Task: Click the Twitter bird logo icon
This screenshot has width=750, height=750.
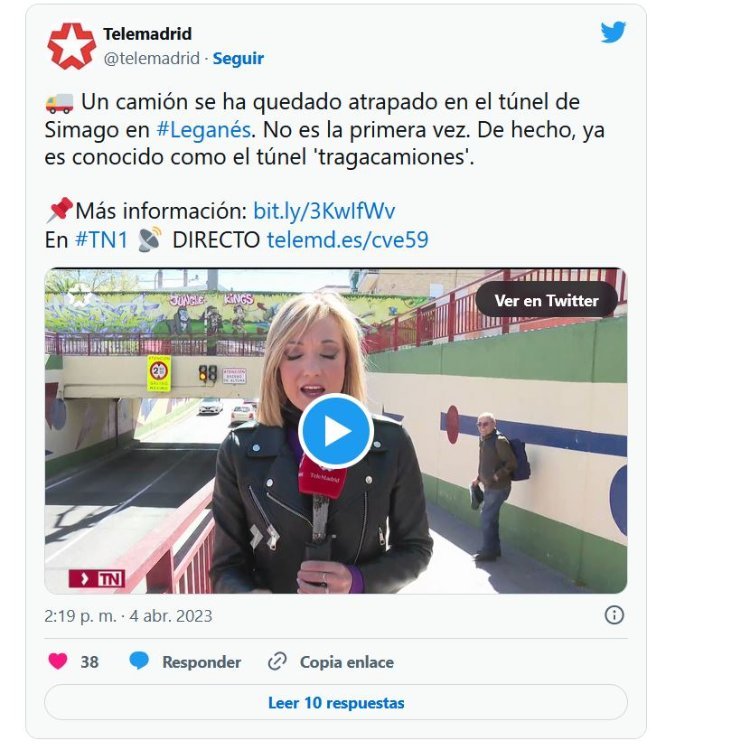Action: (x=613, y=32)
